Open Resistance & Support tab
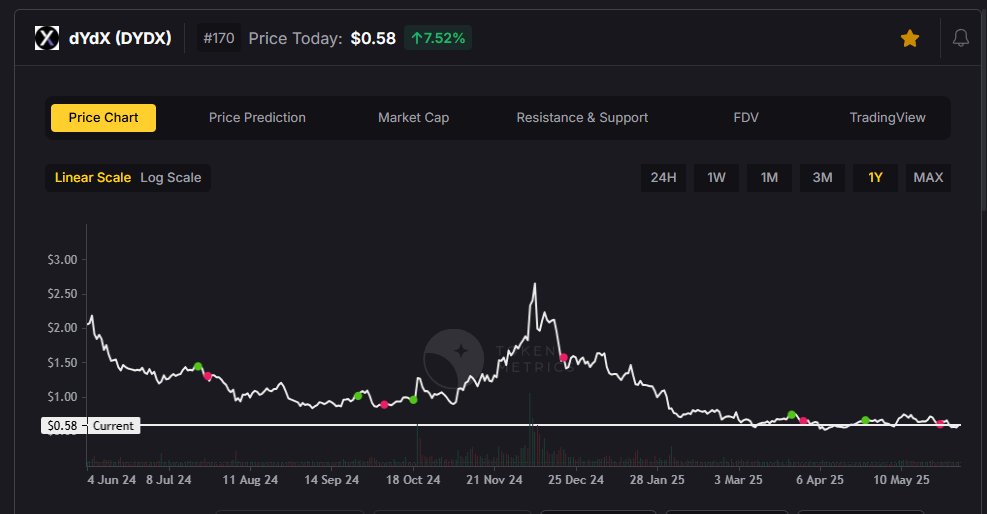987x514 pixels. [582, 118]
